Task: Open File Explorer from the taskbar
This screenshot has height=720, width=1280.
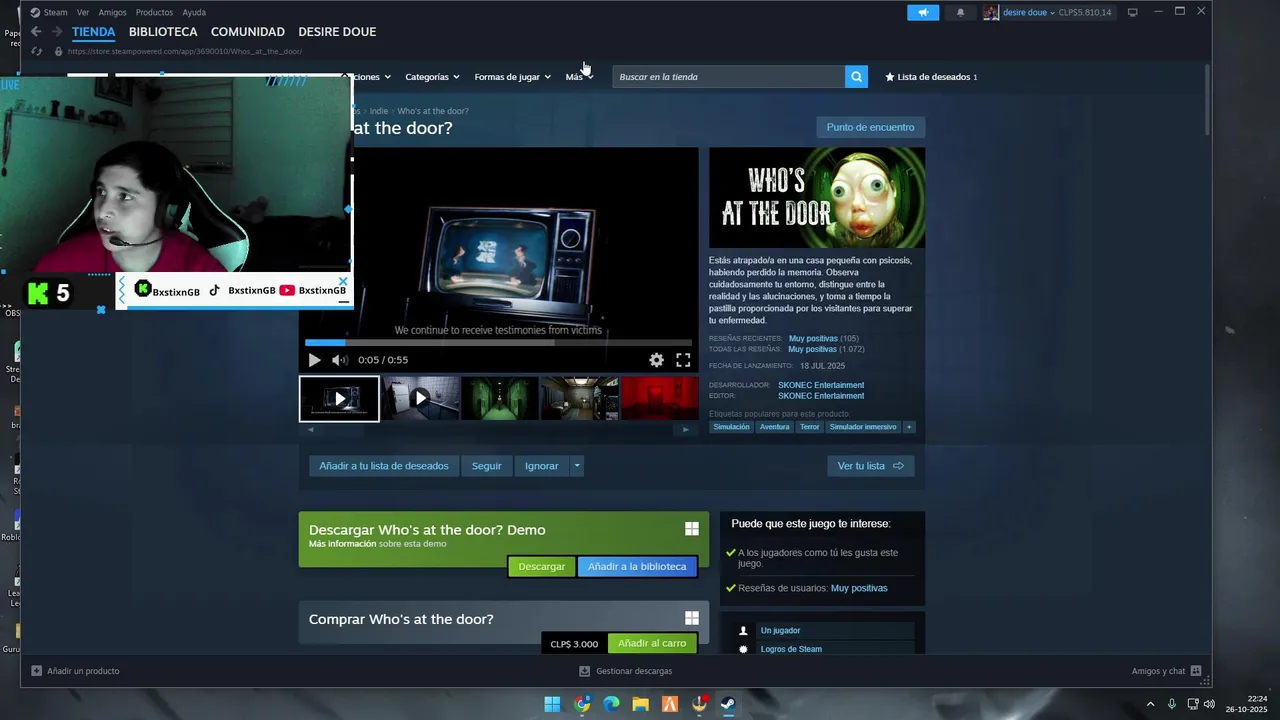Action: pos(640,704)
